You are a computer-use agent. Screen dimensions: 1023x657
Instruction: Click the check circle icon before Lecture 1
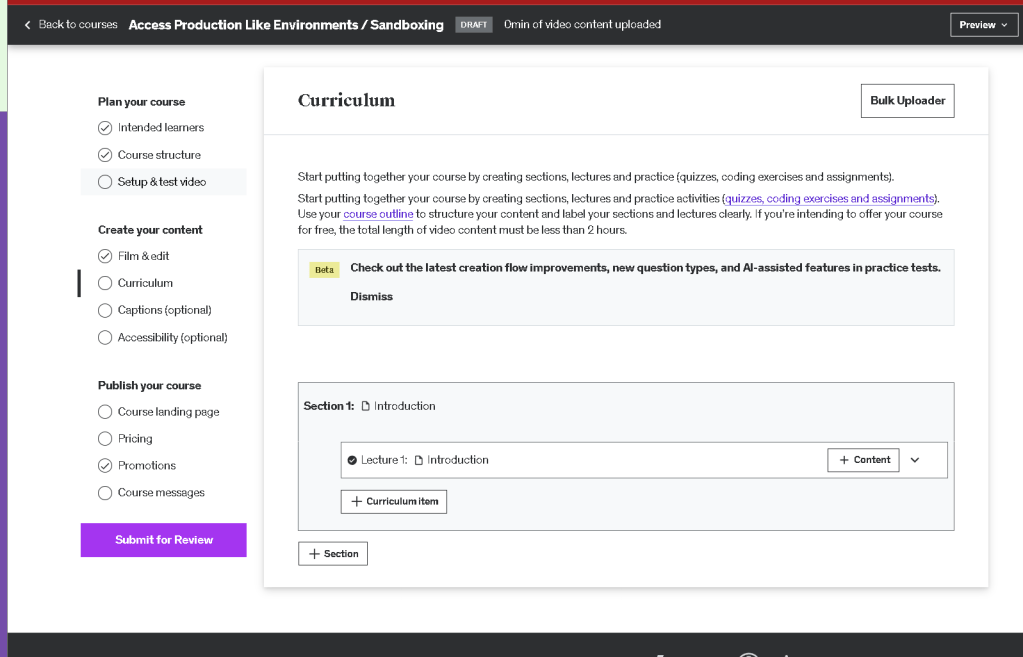click(352, 460)
